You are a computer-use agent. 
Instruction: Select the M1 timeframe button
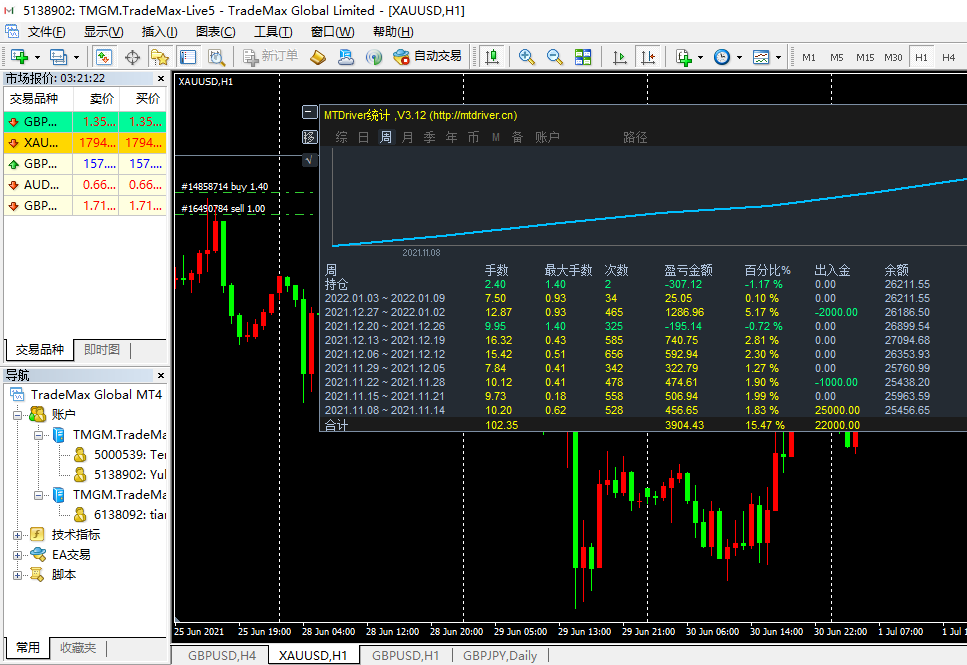point(809,57)
